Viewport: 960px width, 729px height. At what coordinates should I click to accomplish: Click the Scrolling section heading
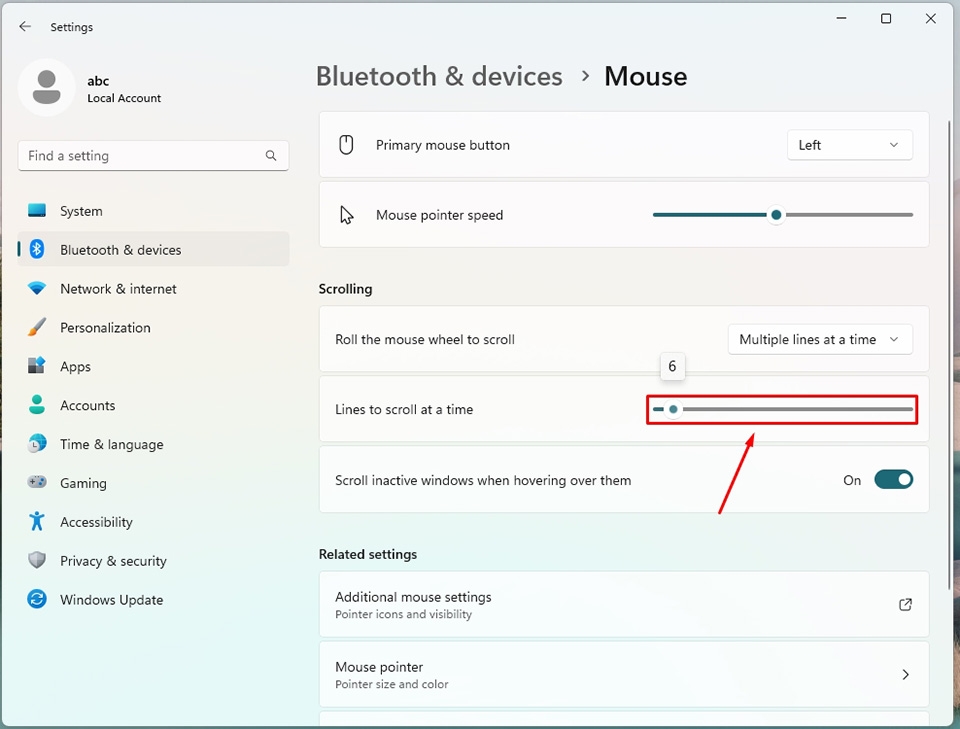pos(345,289)
